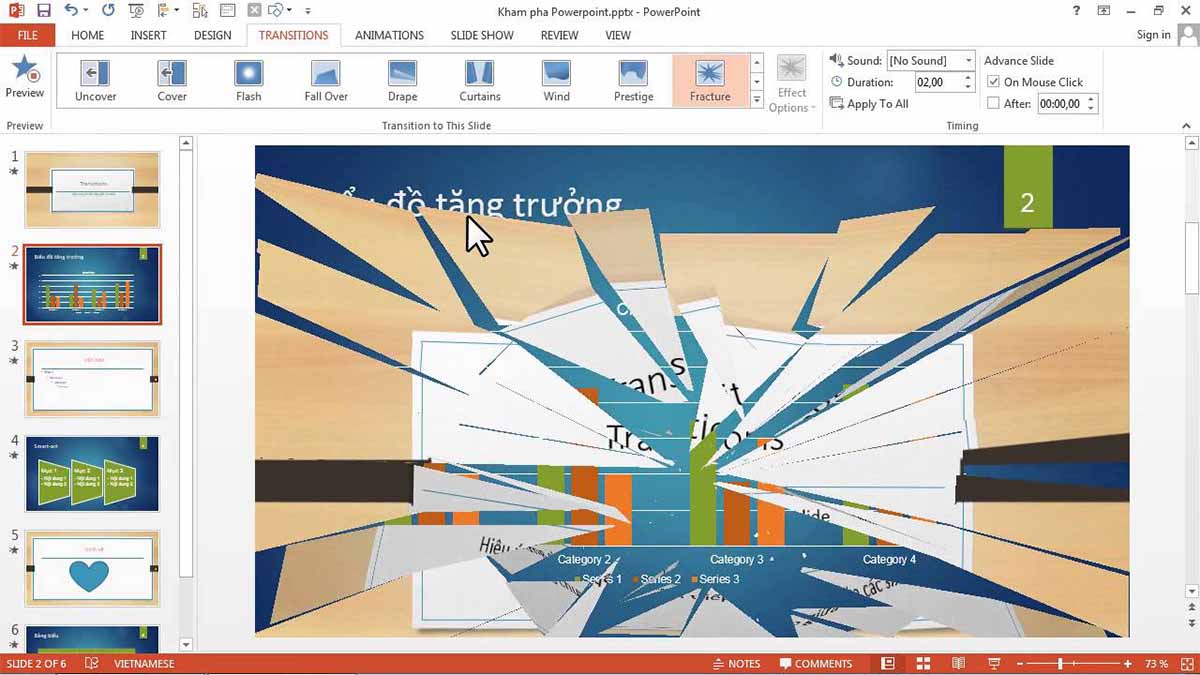This screenshot has height=675, width=1200.
Task: Enable the After timing checkbox
Action: pyautogui.click(x=993, y=103)
